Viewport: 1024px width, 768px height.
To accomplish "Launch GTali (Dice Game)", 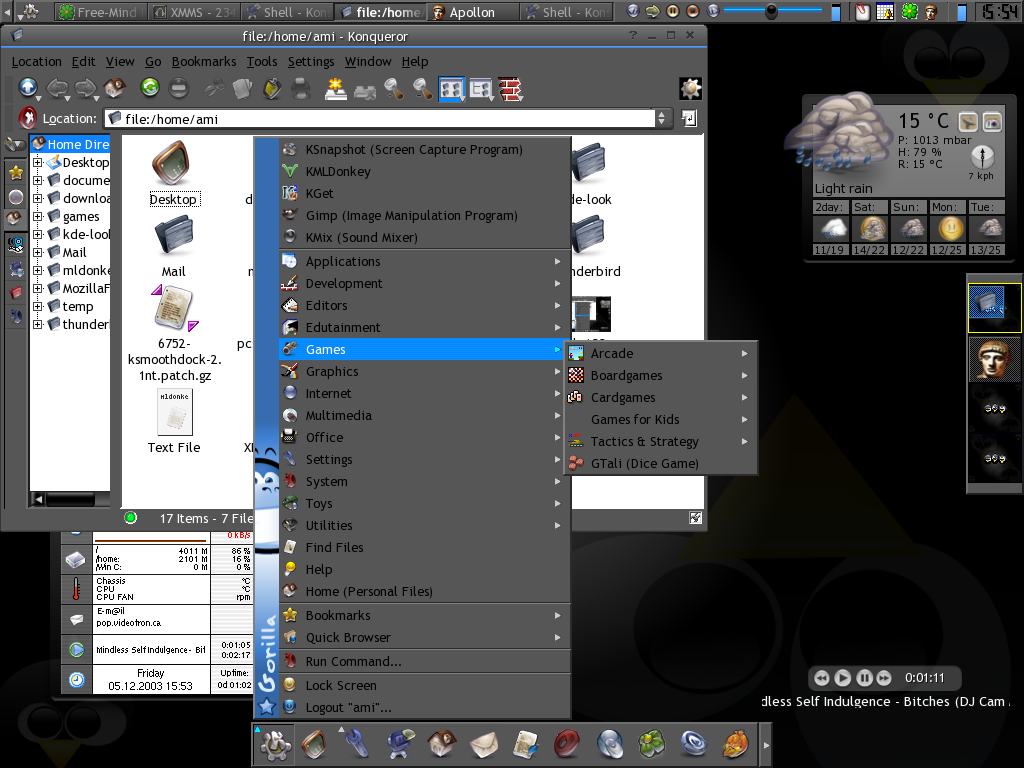I will coord(660,464).
